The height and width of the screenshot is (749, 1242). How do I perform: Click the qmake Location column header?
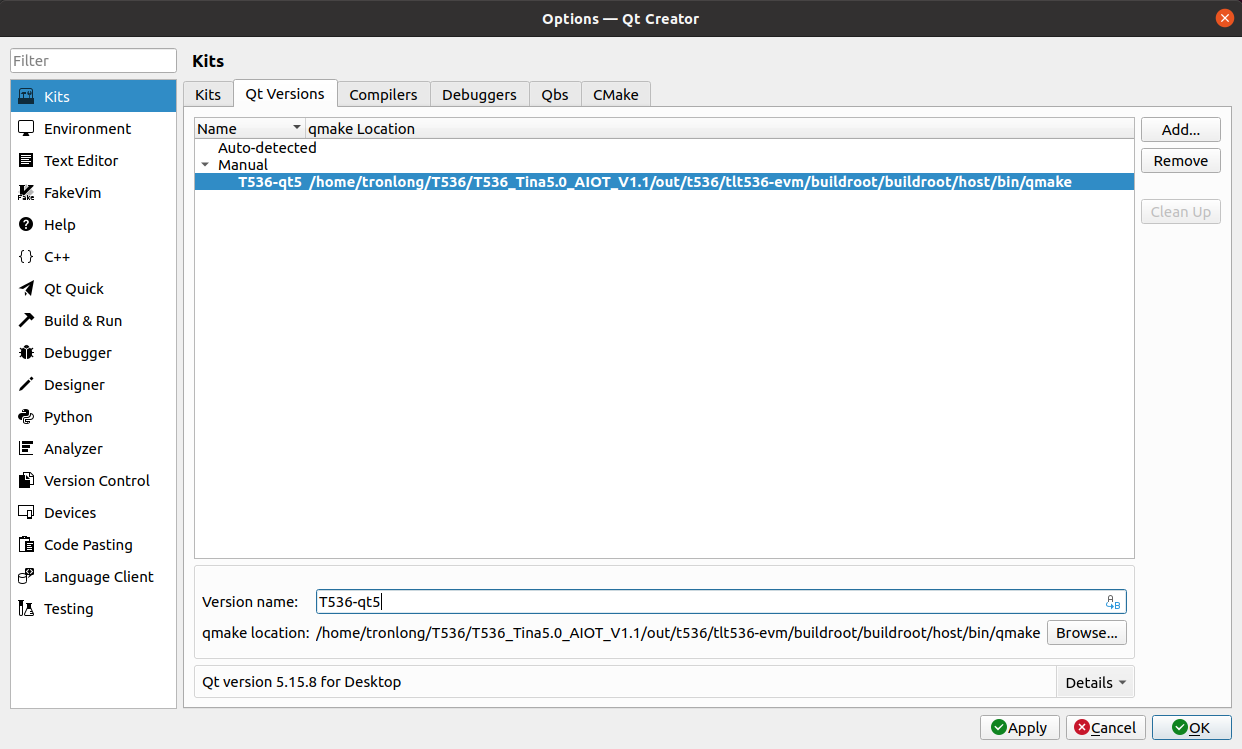coord(720,128)
